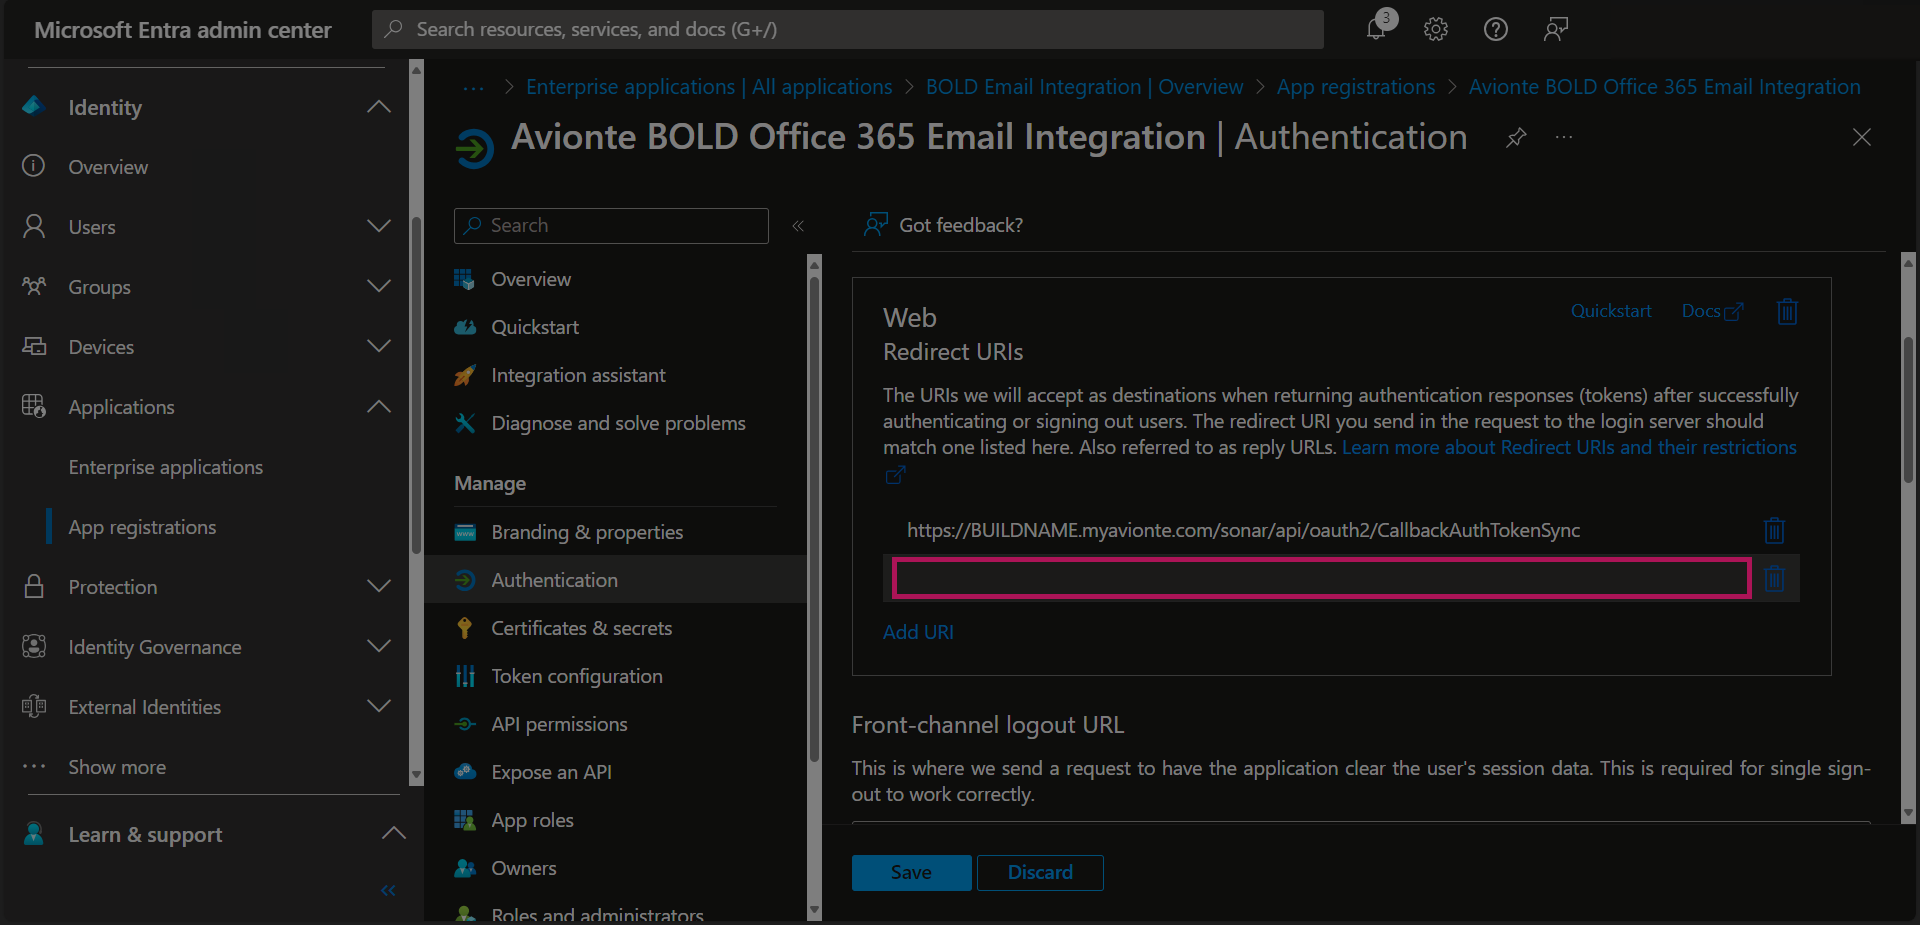Click the top global search bar

(848, 29)
